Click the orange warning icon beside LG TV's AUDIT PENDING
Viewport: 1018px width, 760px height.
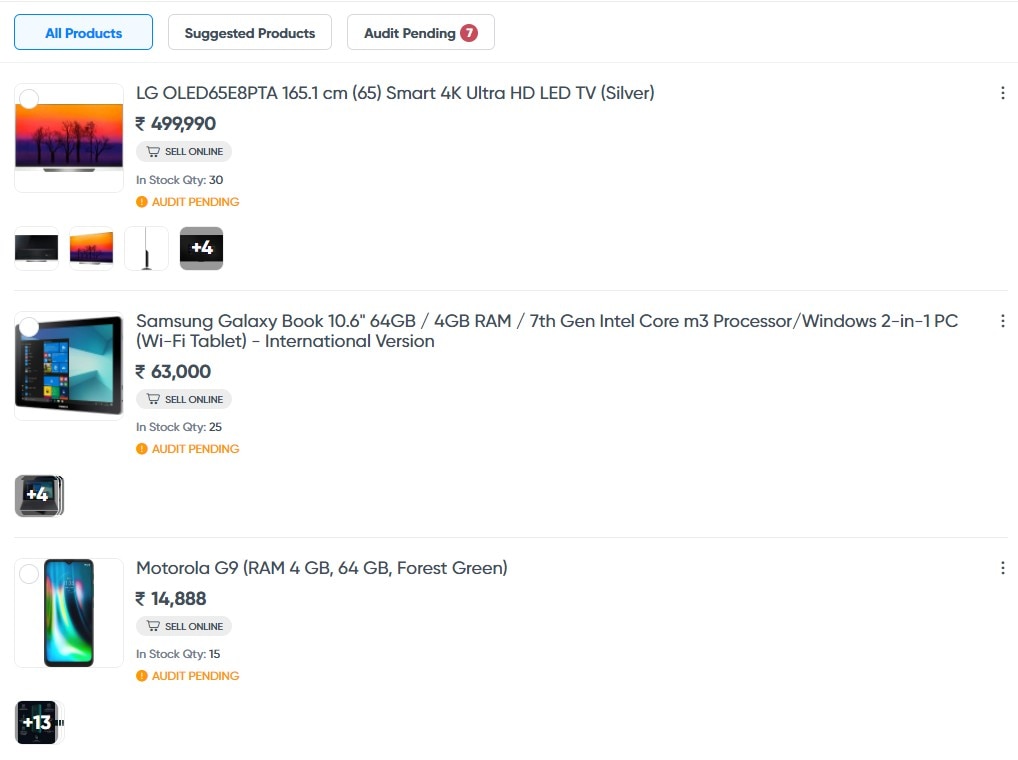pyautogui.click(x=140, y=201)
